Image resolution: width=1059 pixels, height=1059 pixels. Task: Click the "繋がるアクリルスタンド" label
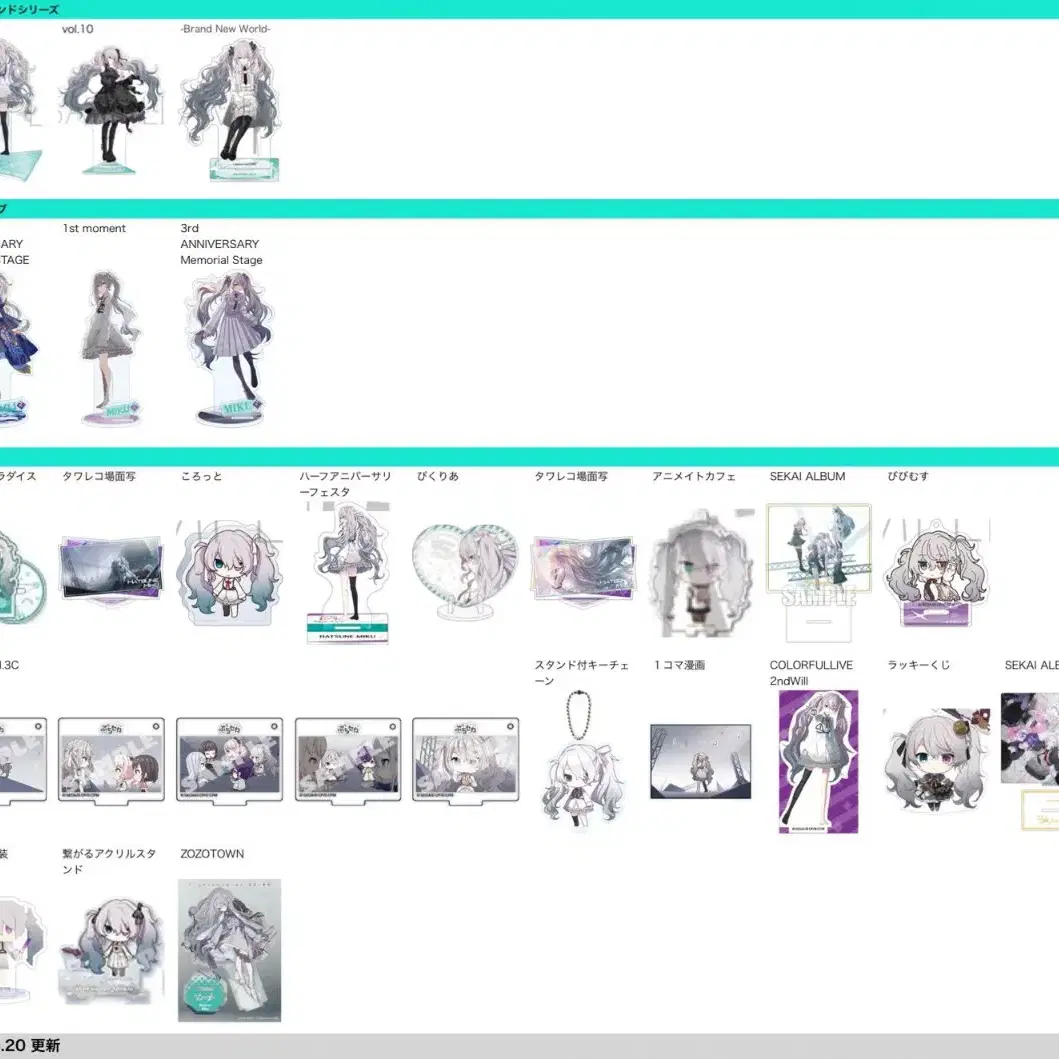pos(109,862)
